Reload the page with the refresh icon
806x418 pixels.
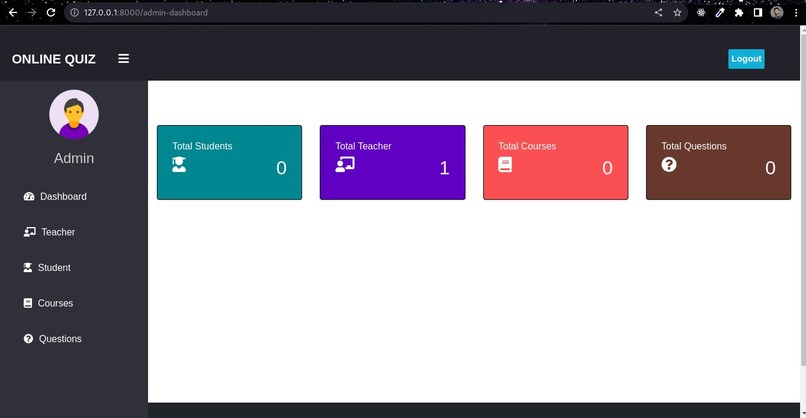(51, 12)
